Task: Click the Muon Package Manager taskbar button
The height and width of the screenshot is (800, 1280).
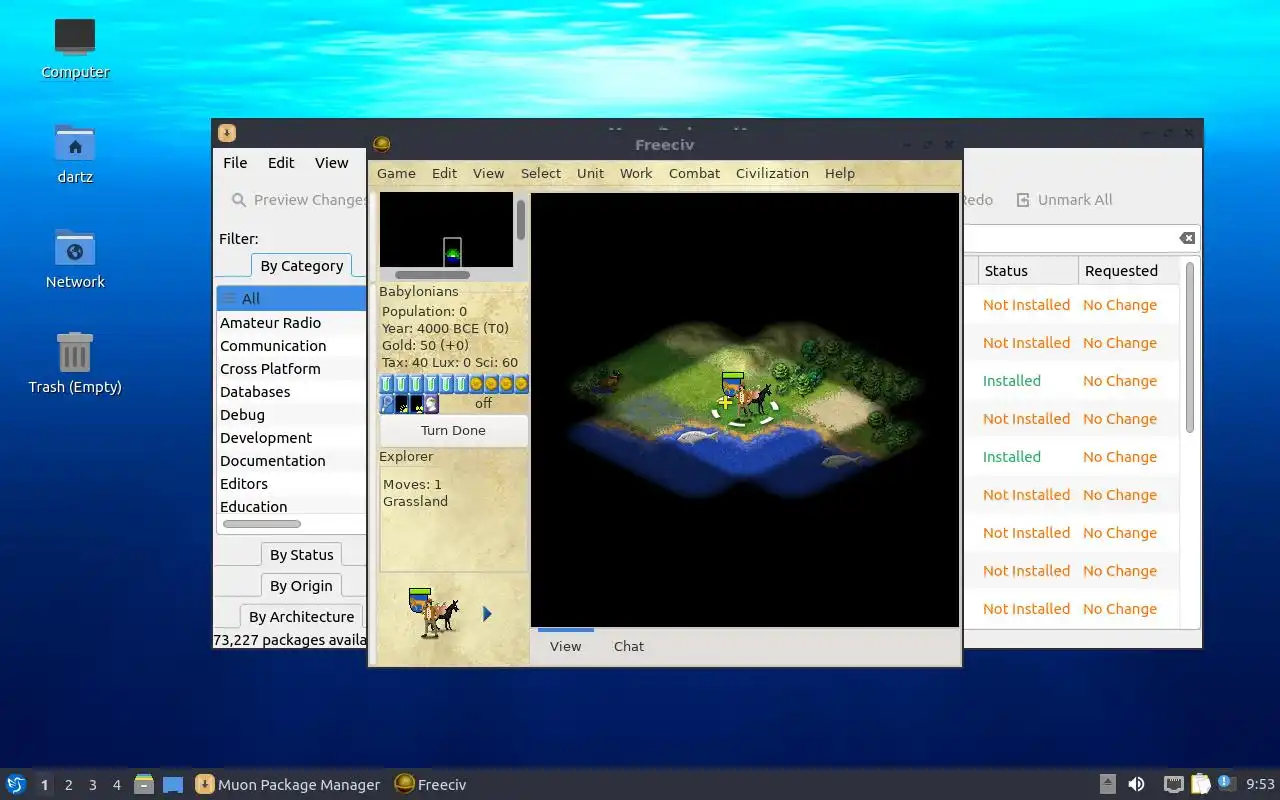Action: (x=288, y=785)
